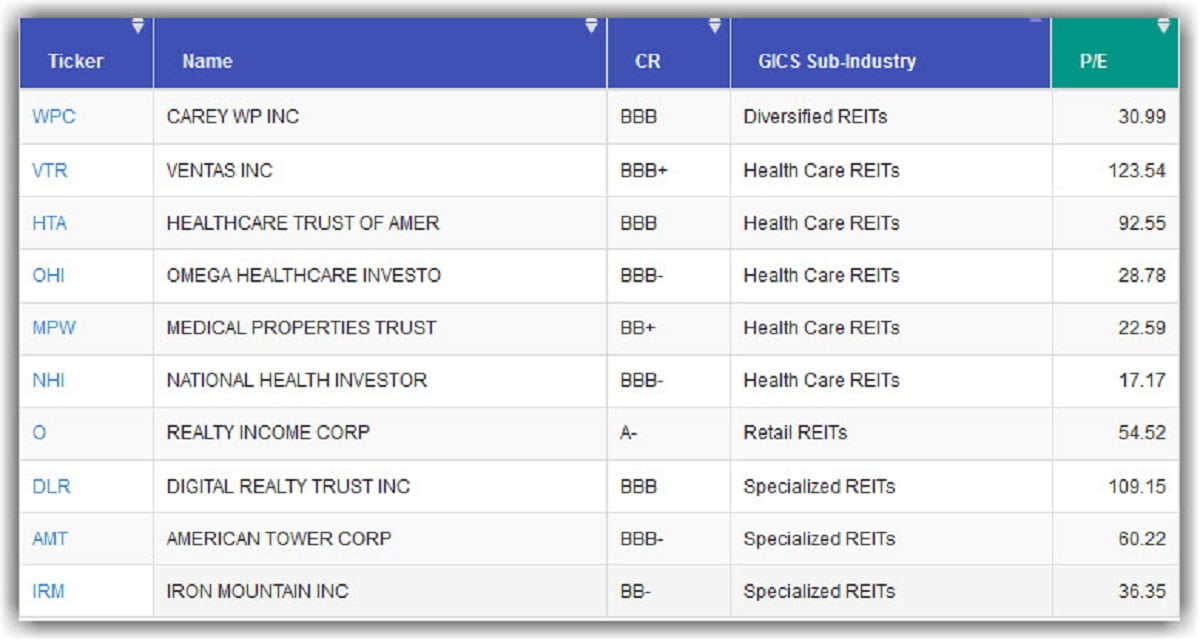Open the IRM ticker link
The width and height of the screenshot is (1200, 641).
(48, 591)
